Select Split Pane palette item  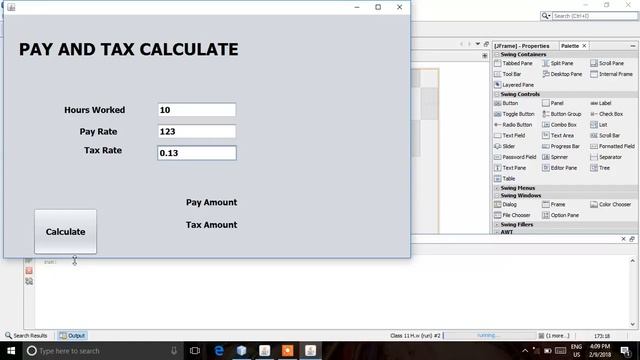click(x=558, y=63)
